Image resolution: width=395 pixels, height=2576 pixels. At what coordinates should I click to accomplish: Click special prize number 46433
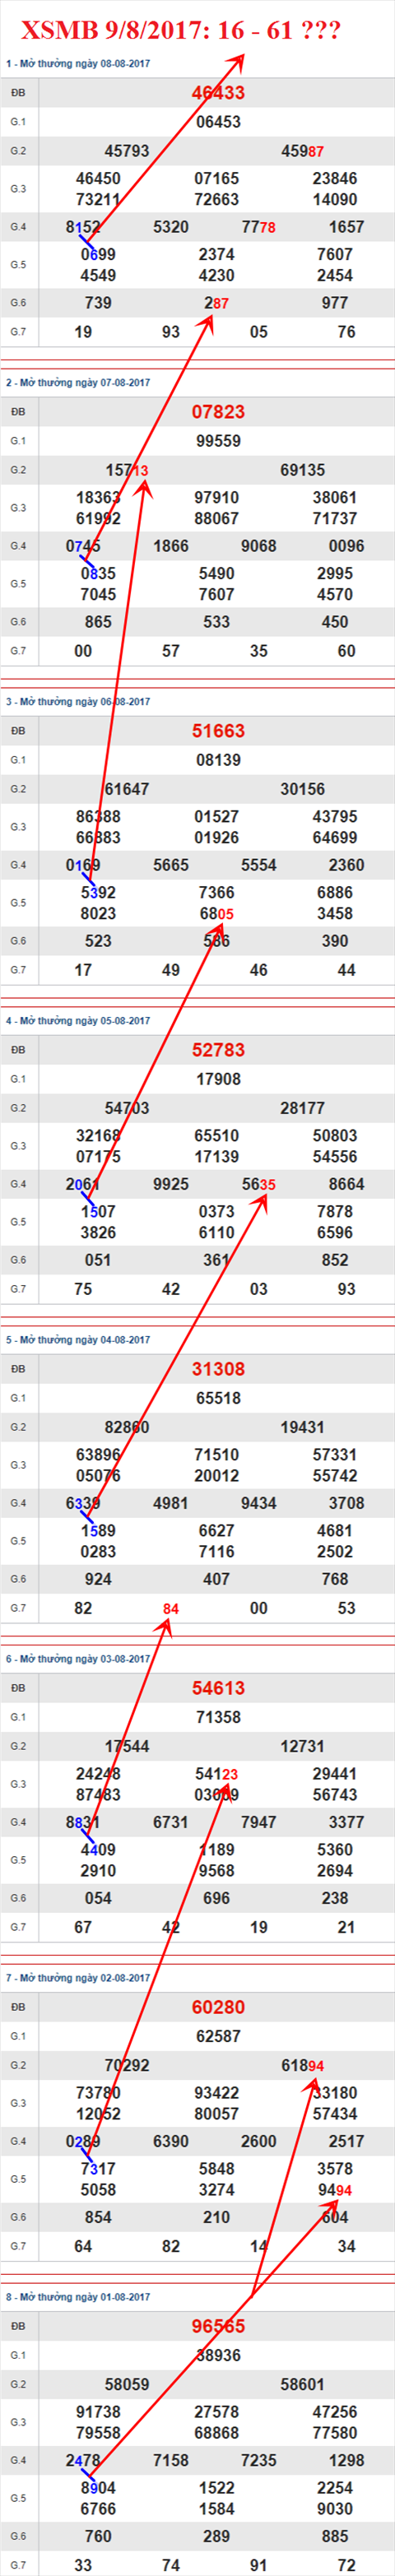tap(218, 93)
